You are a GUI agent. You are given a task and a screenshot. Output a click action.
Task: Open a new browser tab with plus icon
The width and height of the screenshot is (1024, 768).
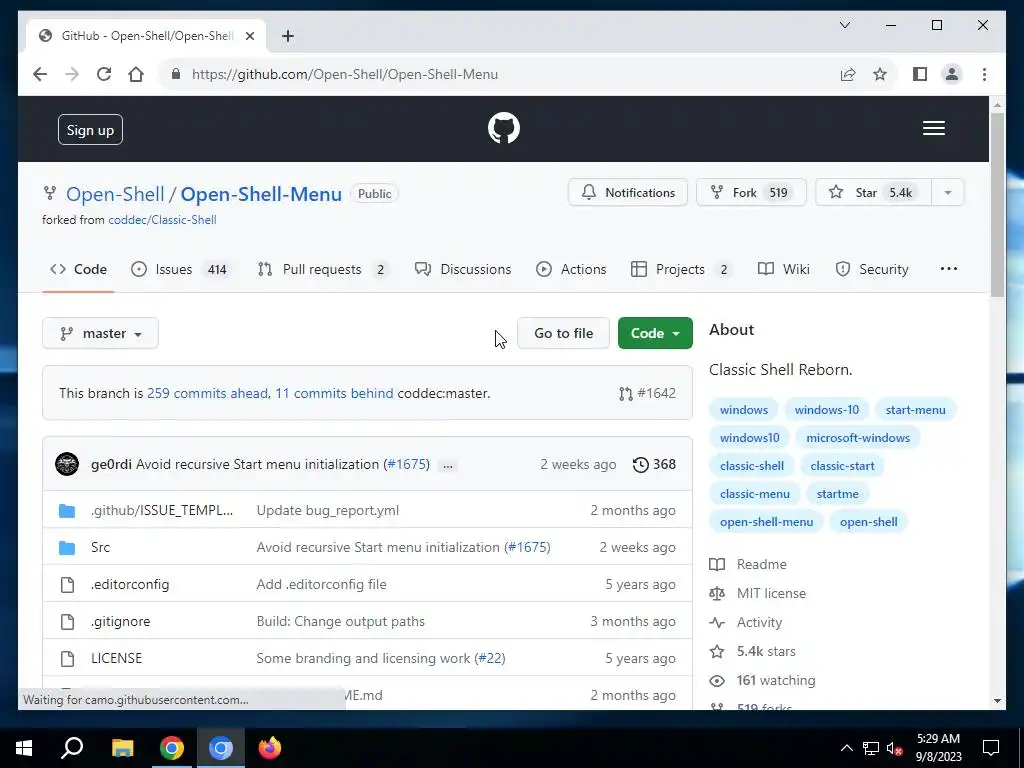click(x=287, y=36)
